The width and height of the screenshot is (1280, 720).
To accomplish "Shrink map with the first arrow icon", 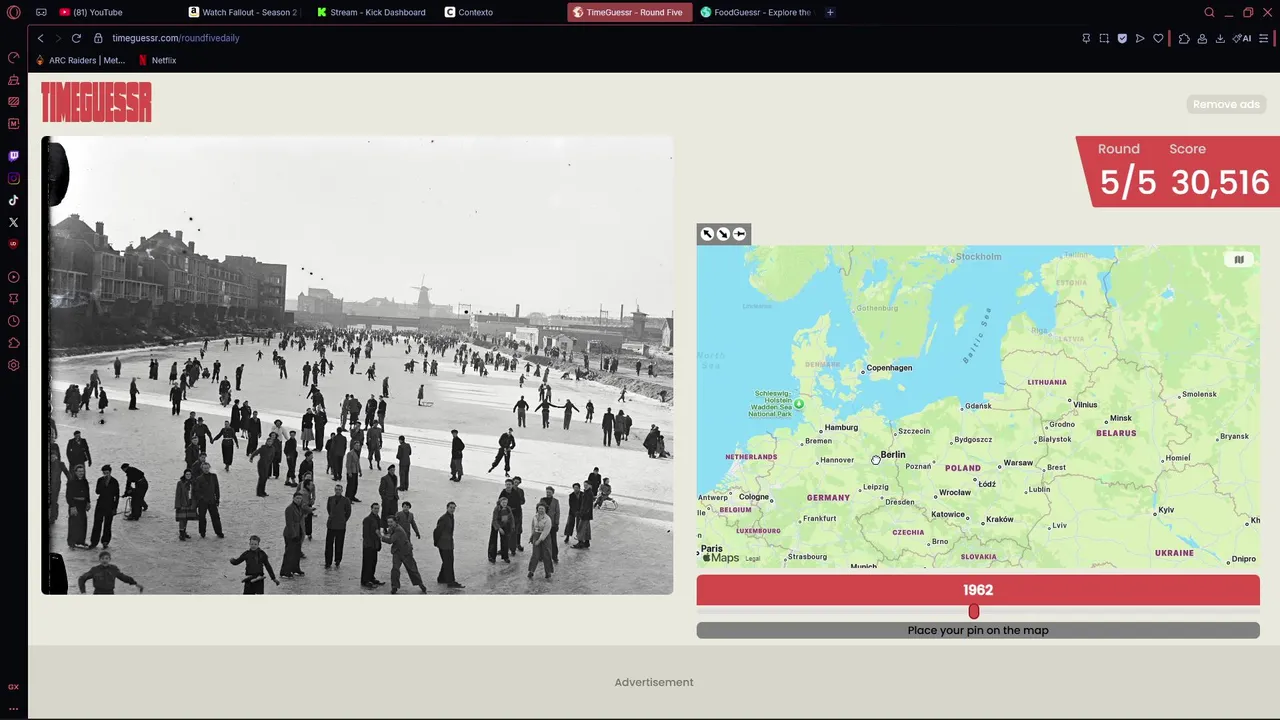I will coord(707,234).
